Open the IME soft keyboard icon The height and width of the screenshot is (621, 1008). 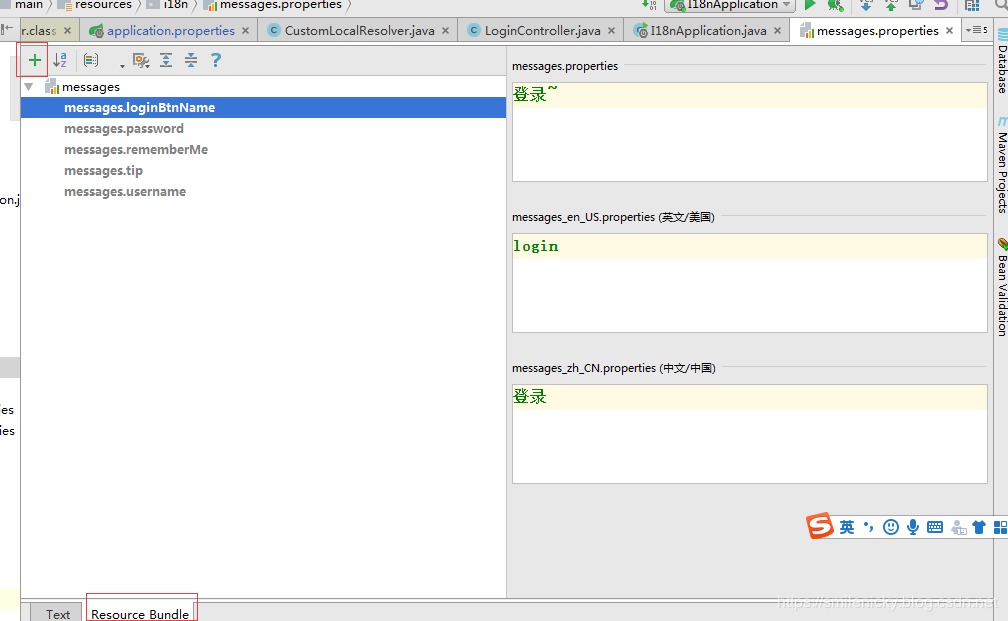pyautogui.click(x=935, y=527)
